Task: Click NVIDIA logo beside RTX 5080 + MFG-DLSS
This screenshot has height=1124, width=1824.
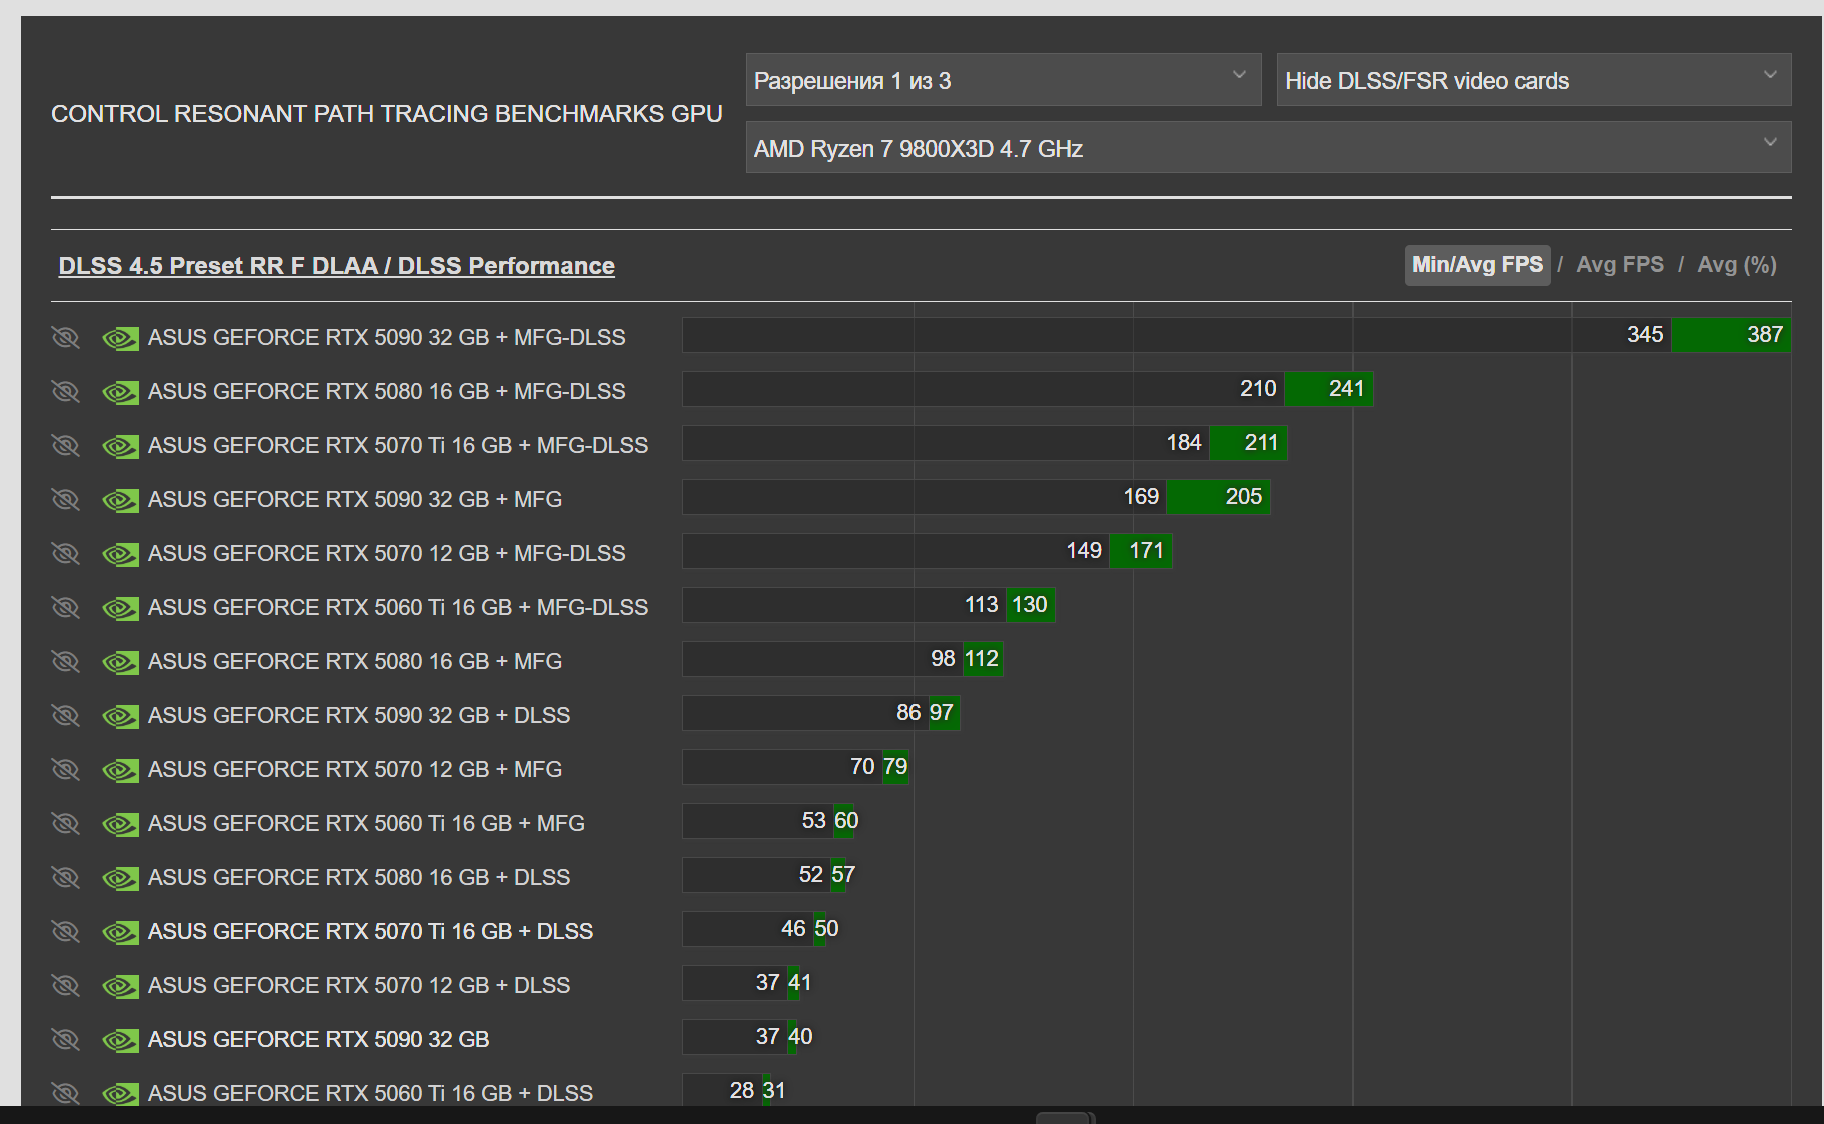Action: coord(120,393)
